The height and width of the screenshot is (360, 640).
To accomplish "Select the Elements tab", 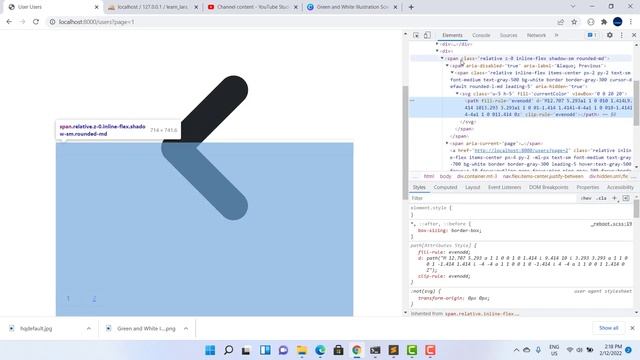I will (x=452, y=36).
